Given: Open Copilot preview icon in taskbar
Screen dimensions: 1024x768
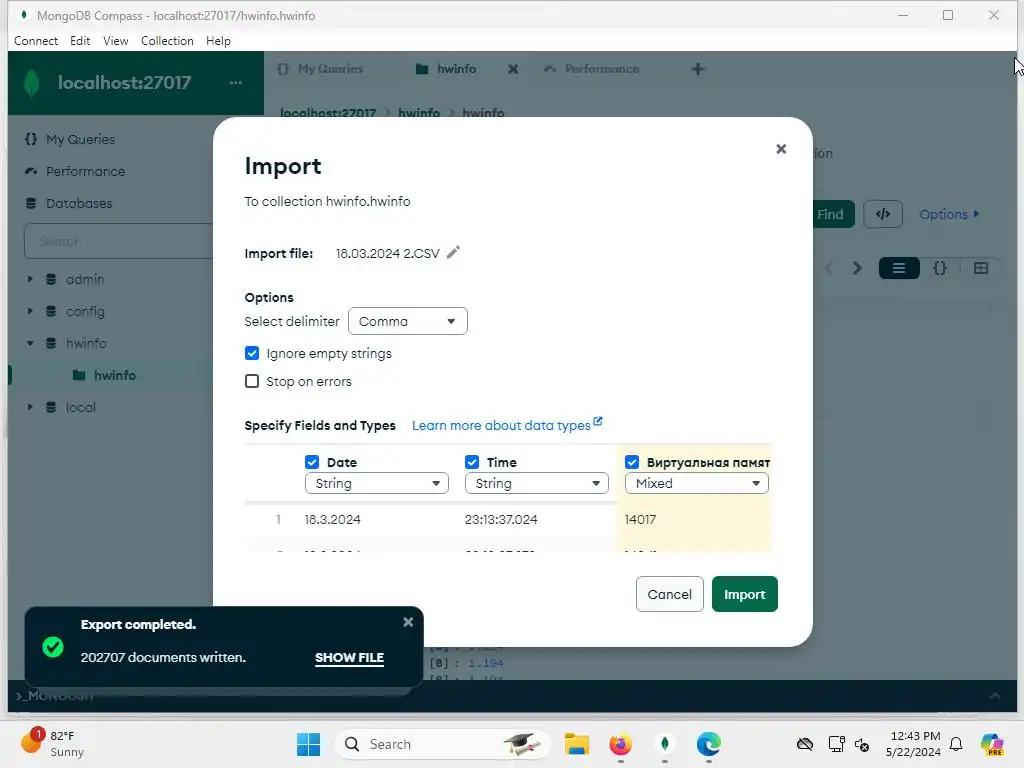Looking at the screenshot, I should click(x=992, y=744).
